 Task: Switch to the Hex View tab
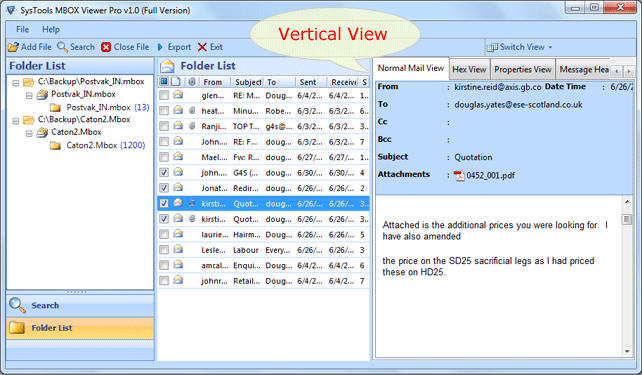pyautogui.click(x=469, y=70)
